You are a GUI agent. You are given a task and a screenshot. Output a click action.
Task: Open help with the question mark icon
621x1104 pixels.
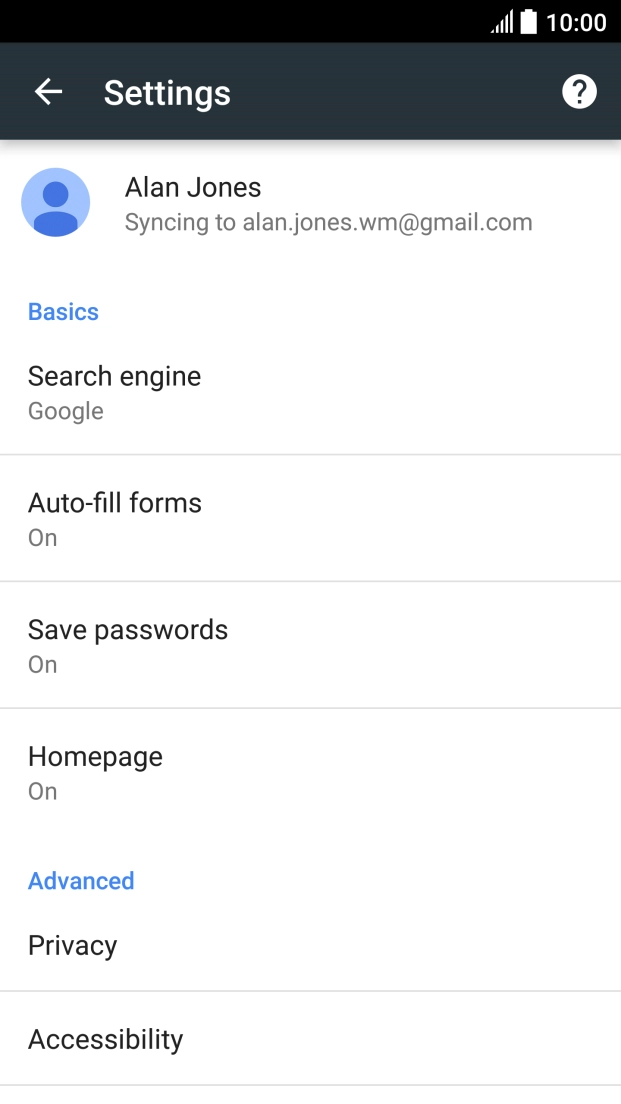tap(579, 92)
